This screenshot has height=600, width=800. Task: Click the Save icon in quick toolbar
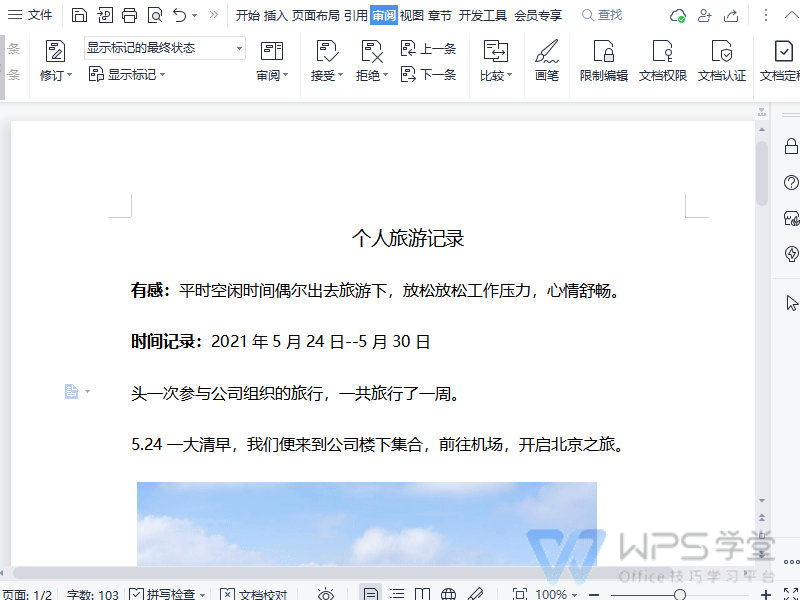coord(79,15)
